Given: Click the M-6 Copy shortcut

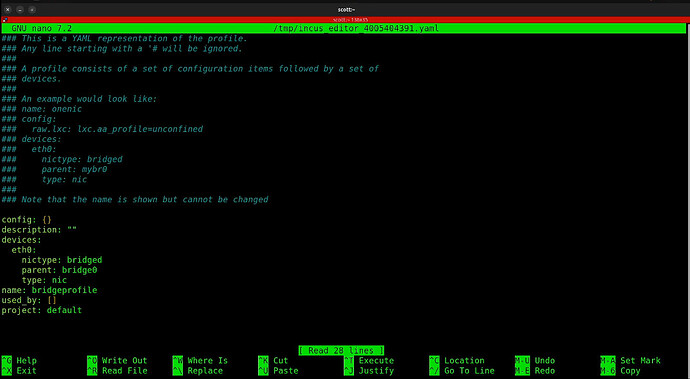Looking at the screenshot, I should [x=620, y=371].
